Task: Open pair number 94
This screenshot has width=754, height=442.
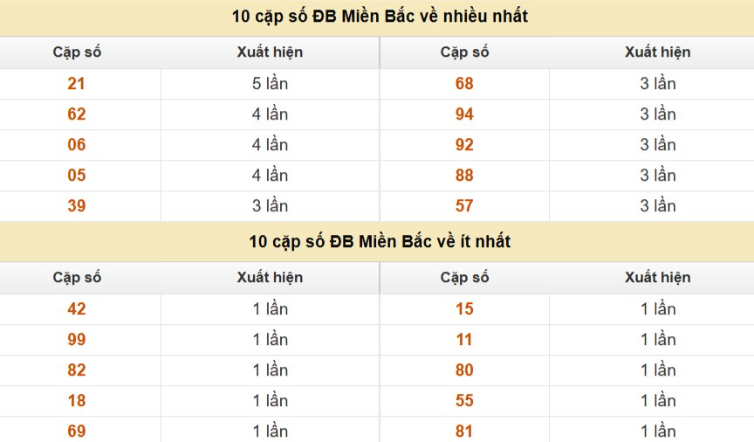Action: click(x=464, y=114)
